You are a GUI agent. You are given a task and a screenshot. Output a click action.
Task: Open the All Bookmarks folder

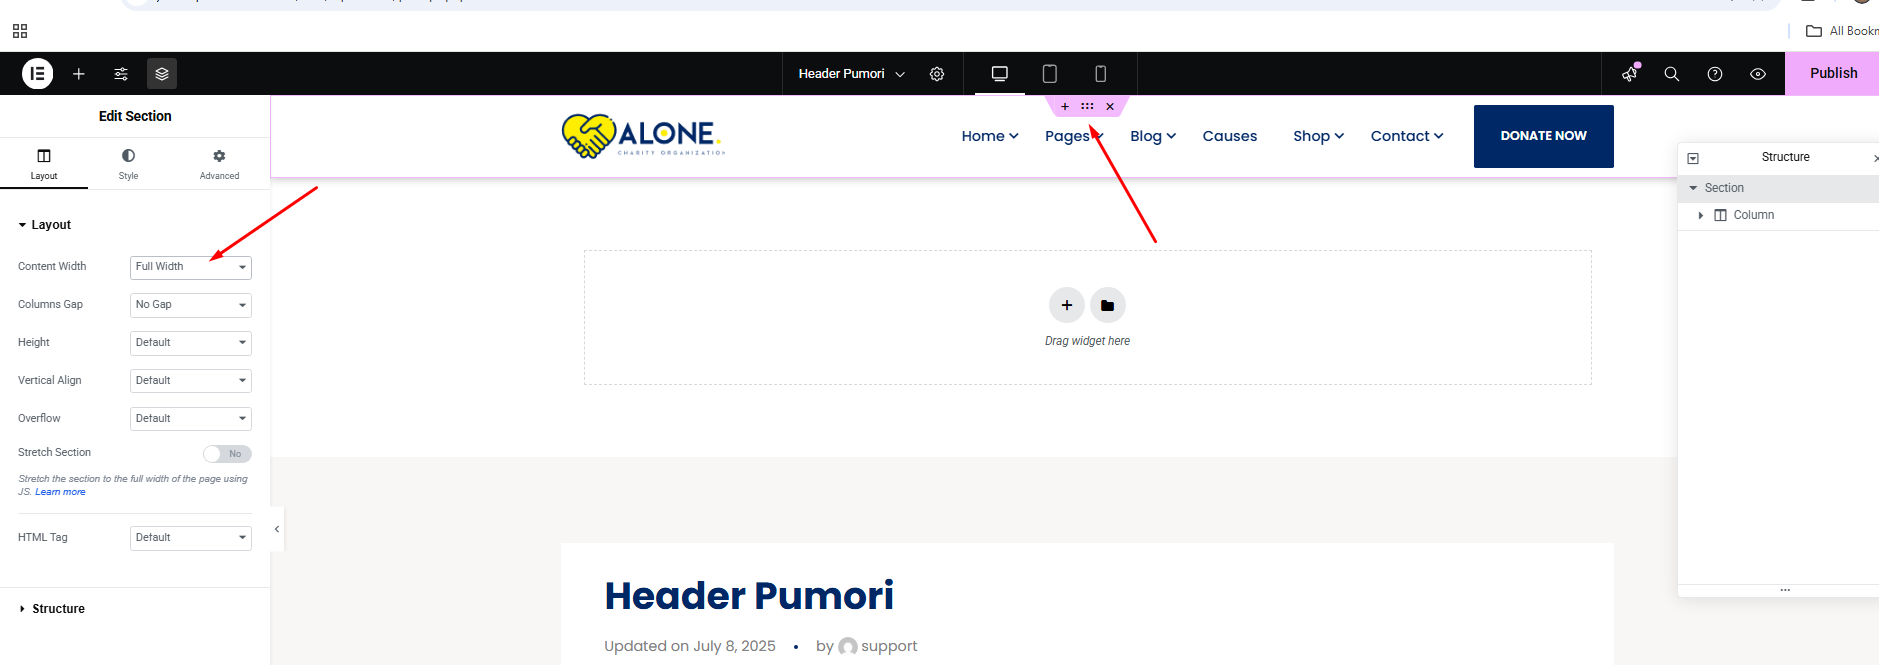tap(1841, 31)
